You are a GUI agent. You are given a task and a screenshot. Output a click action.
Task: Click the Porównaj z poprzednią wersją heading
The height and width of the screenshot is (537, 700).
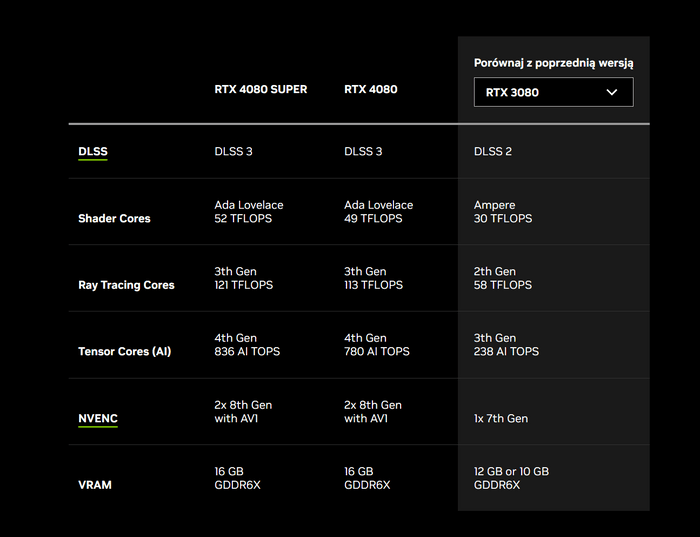(554, 63)
